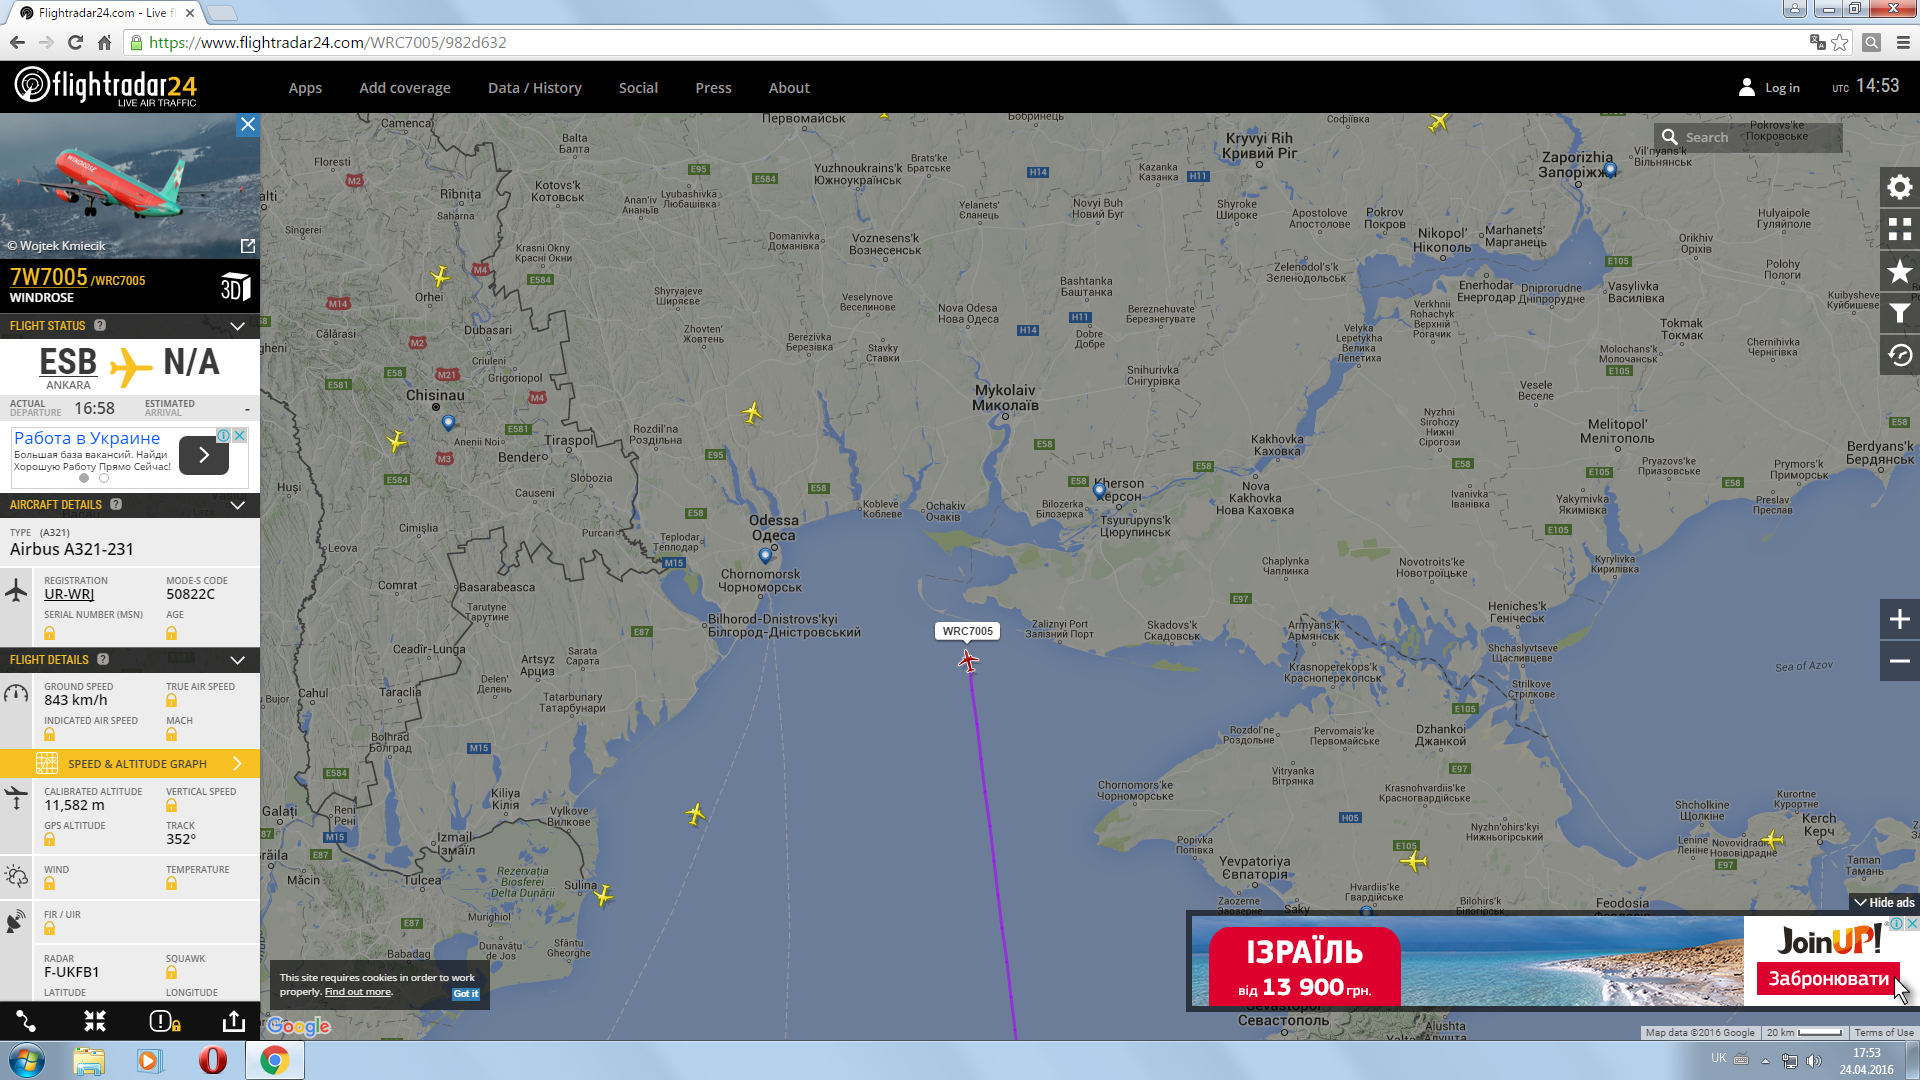Screen dimensions: 1920x1080
Task: Focus the map Search field
Action: coord(1748,137)
